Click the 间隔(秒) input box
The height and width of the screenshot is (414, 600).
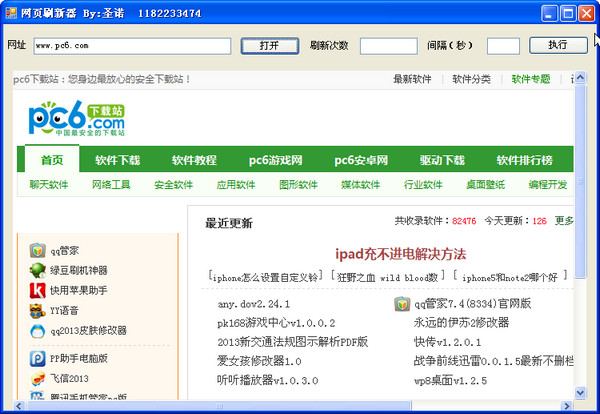coord(502,46)
